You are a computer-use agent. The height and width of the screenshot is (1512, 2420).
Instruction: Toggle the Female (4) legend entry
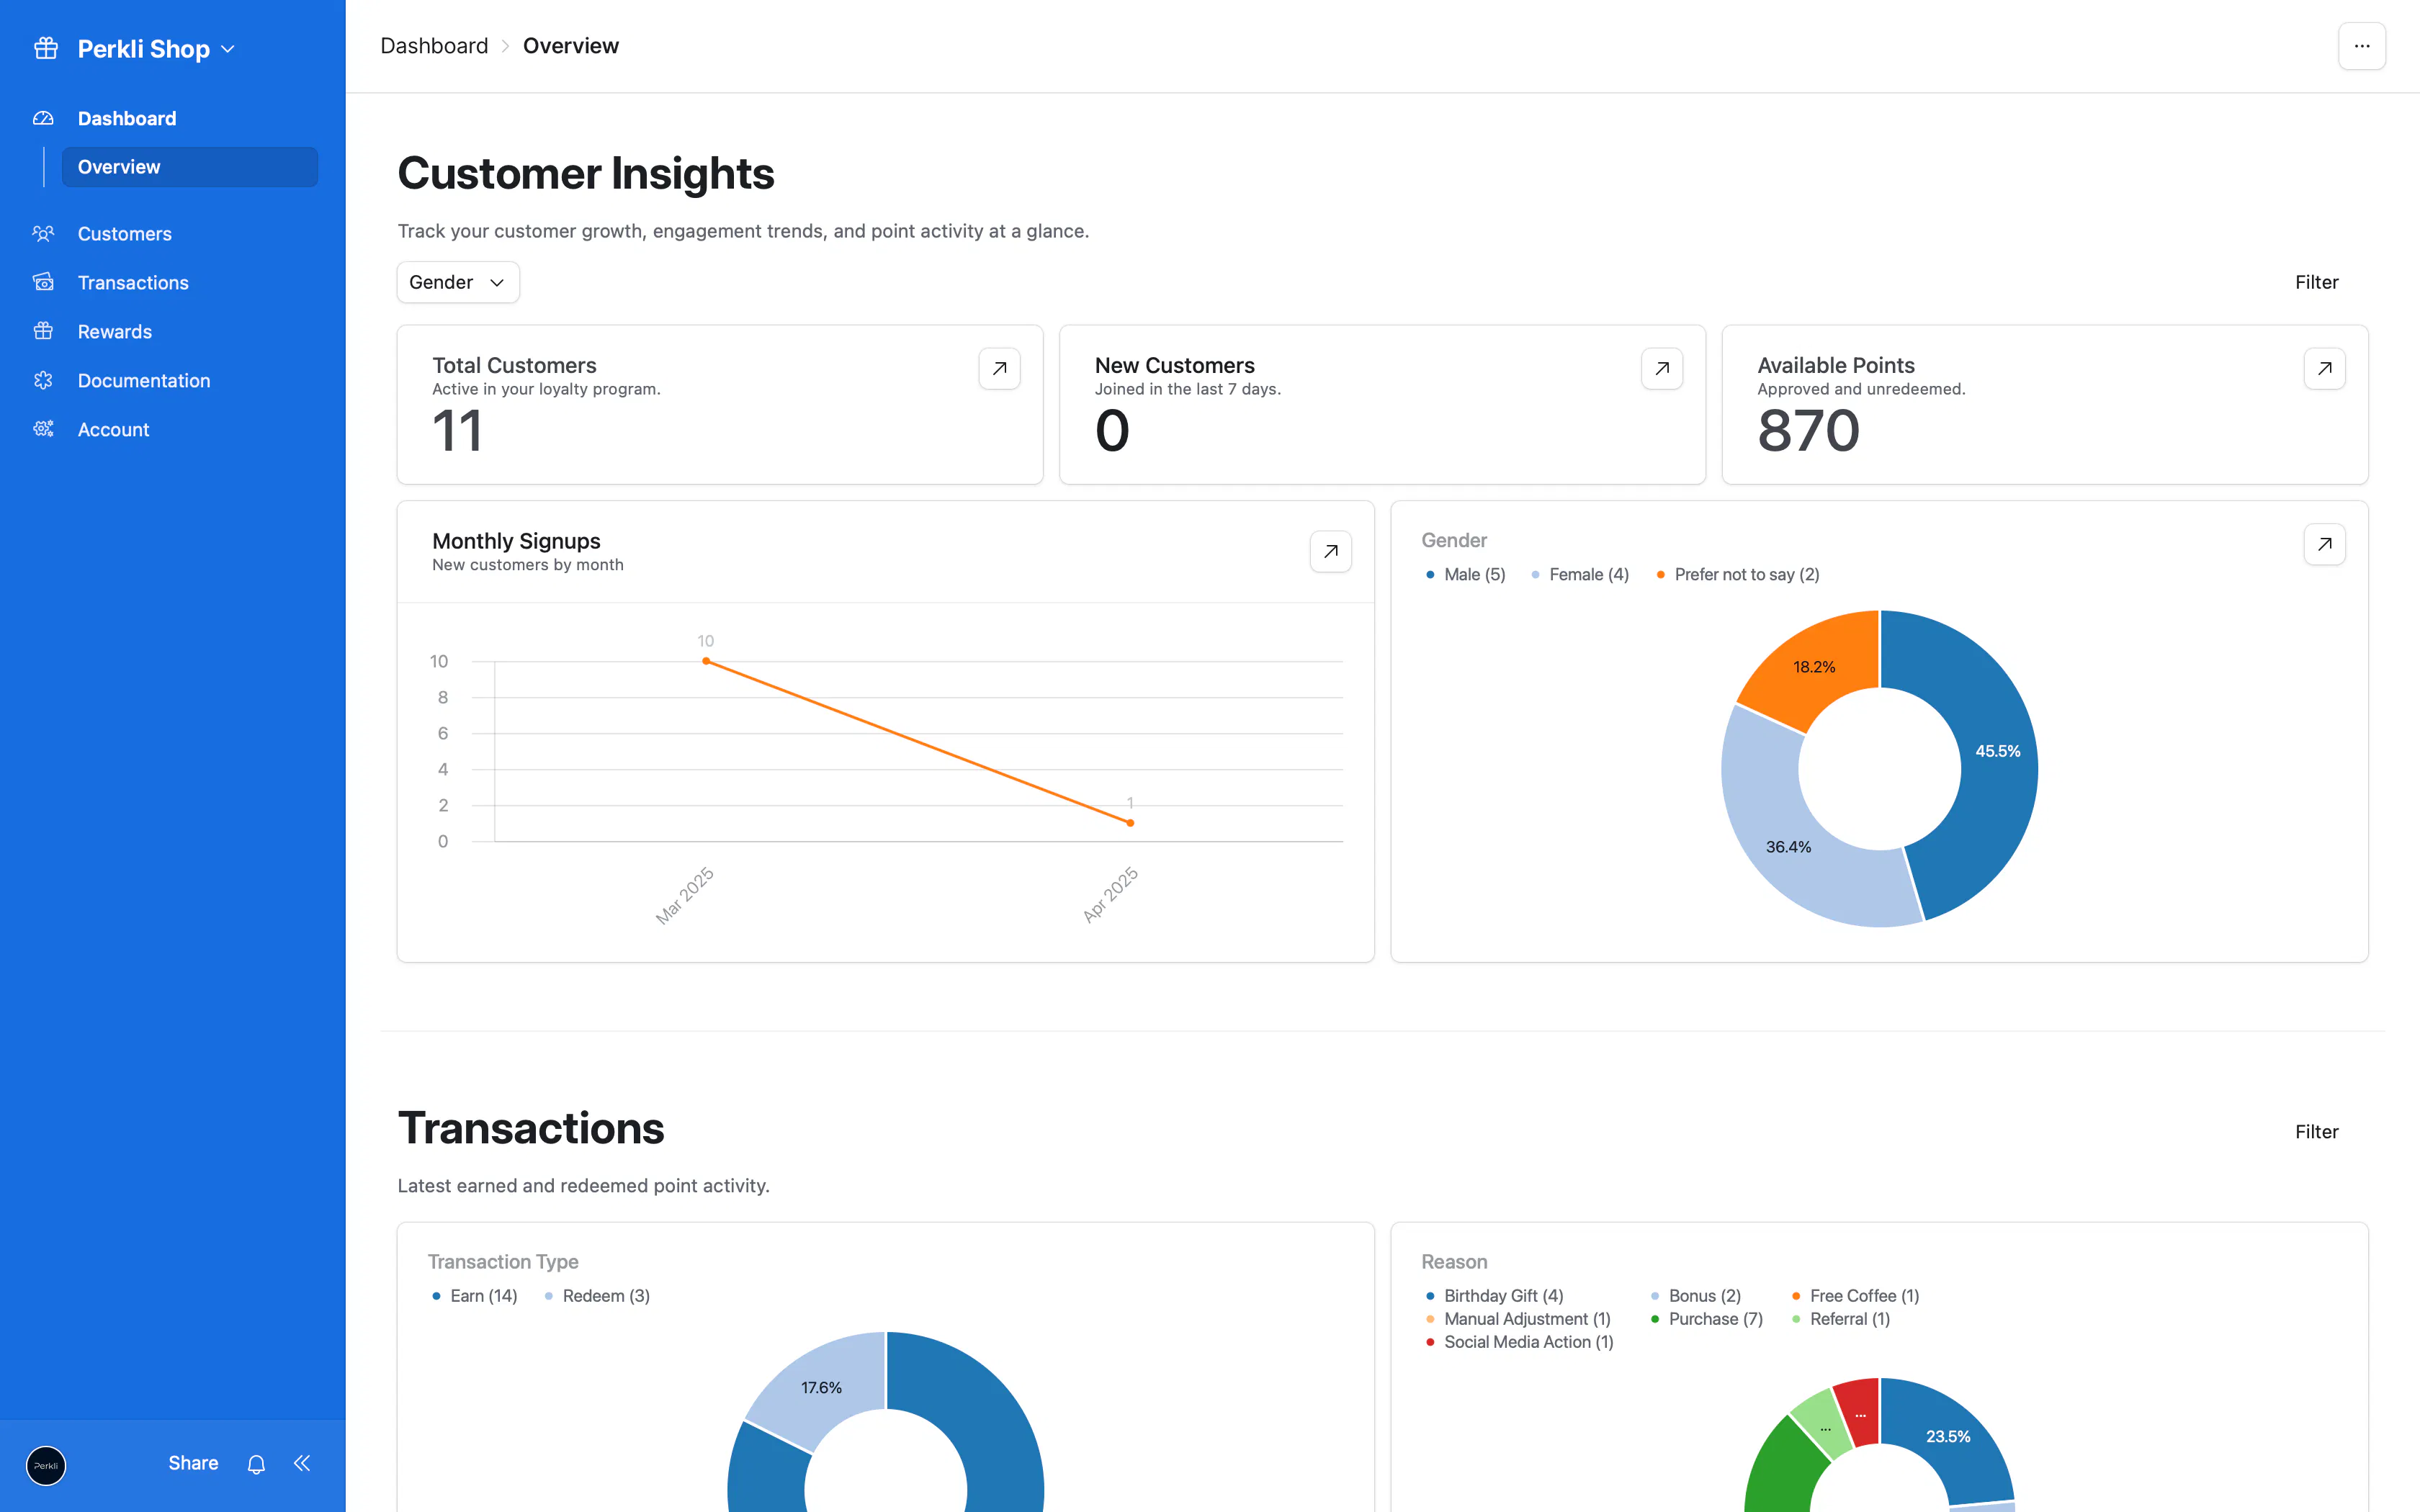1580,574
